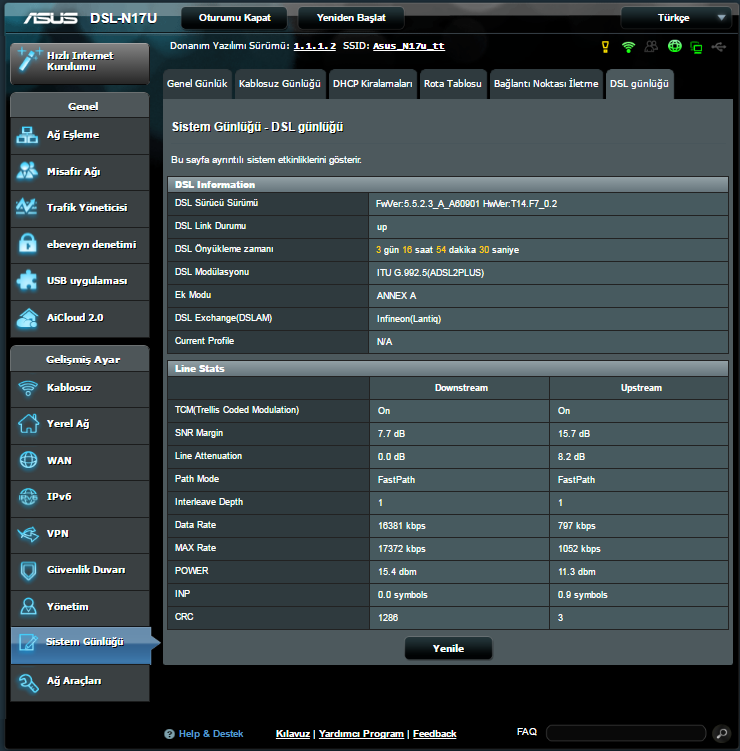Click the DSL uptime value 3 gün 16 saat

pos(447,250)
